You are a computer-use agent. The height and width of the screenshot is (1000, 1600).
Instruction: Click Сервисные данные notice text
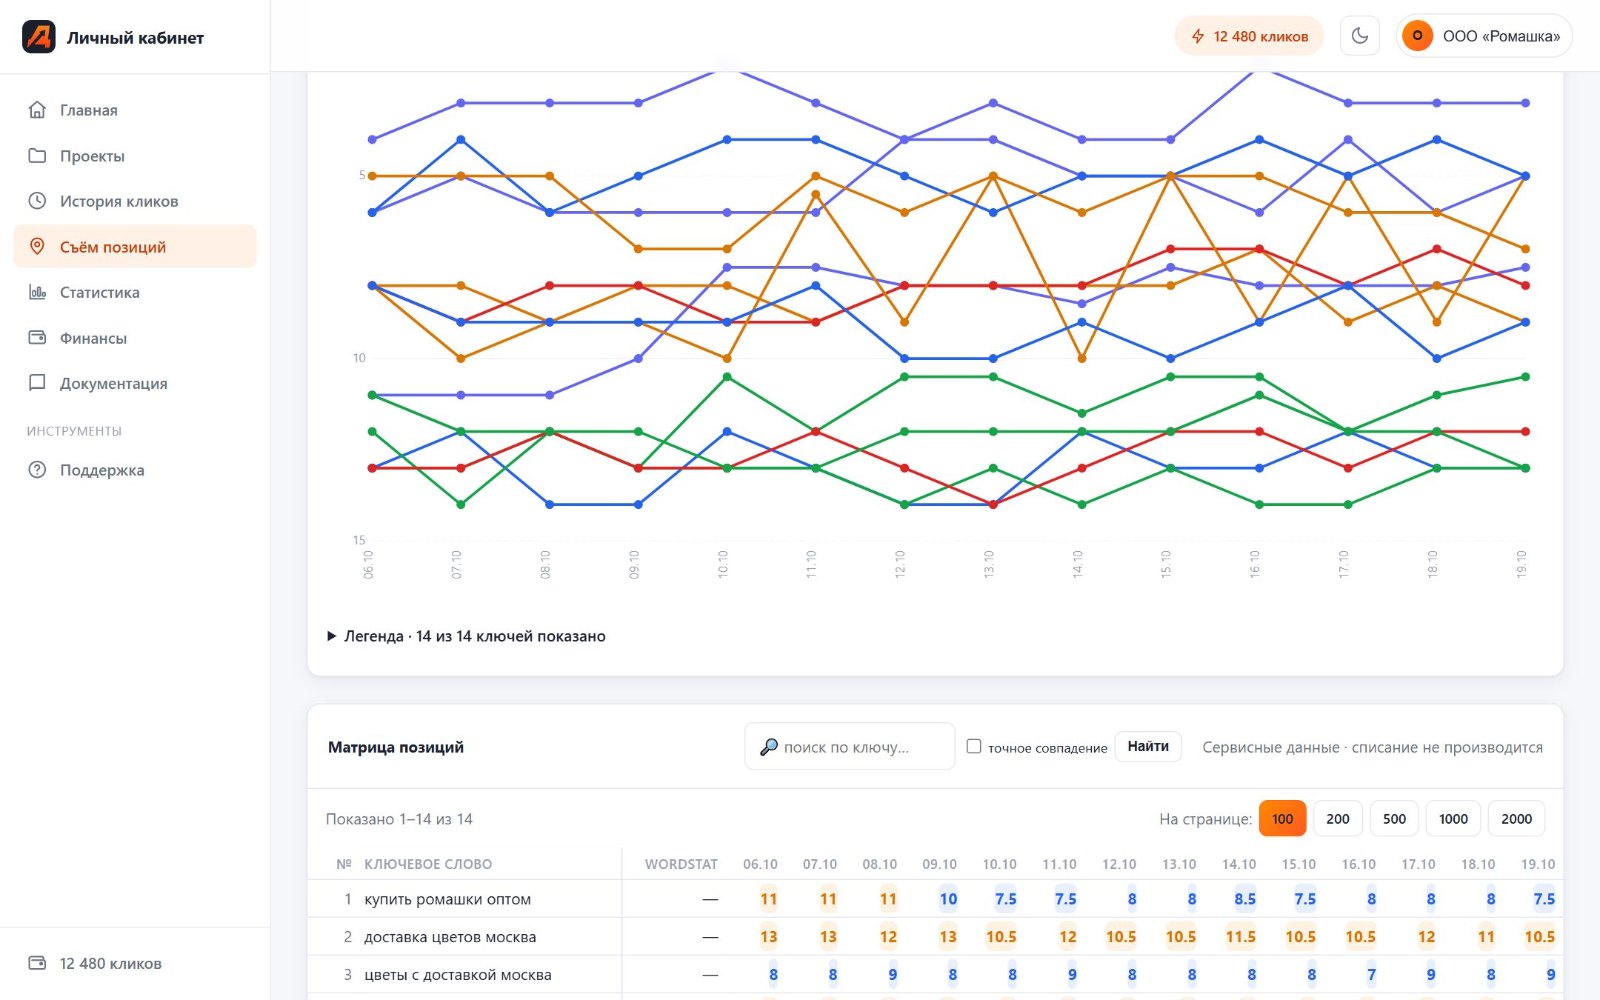(1372, 747)
